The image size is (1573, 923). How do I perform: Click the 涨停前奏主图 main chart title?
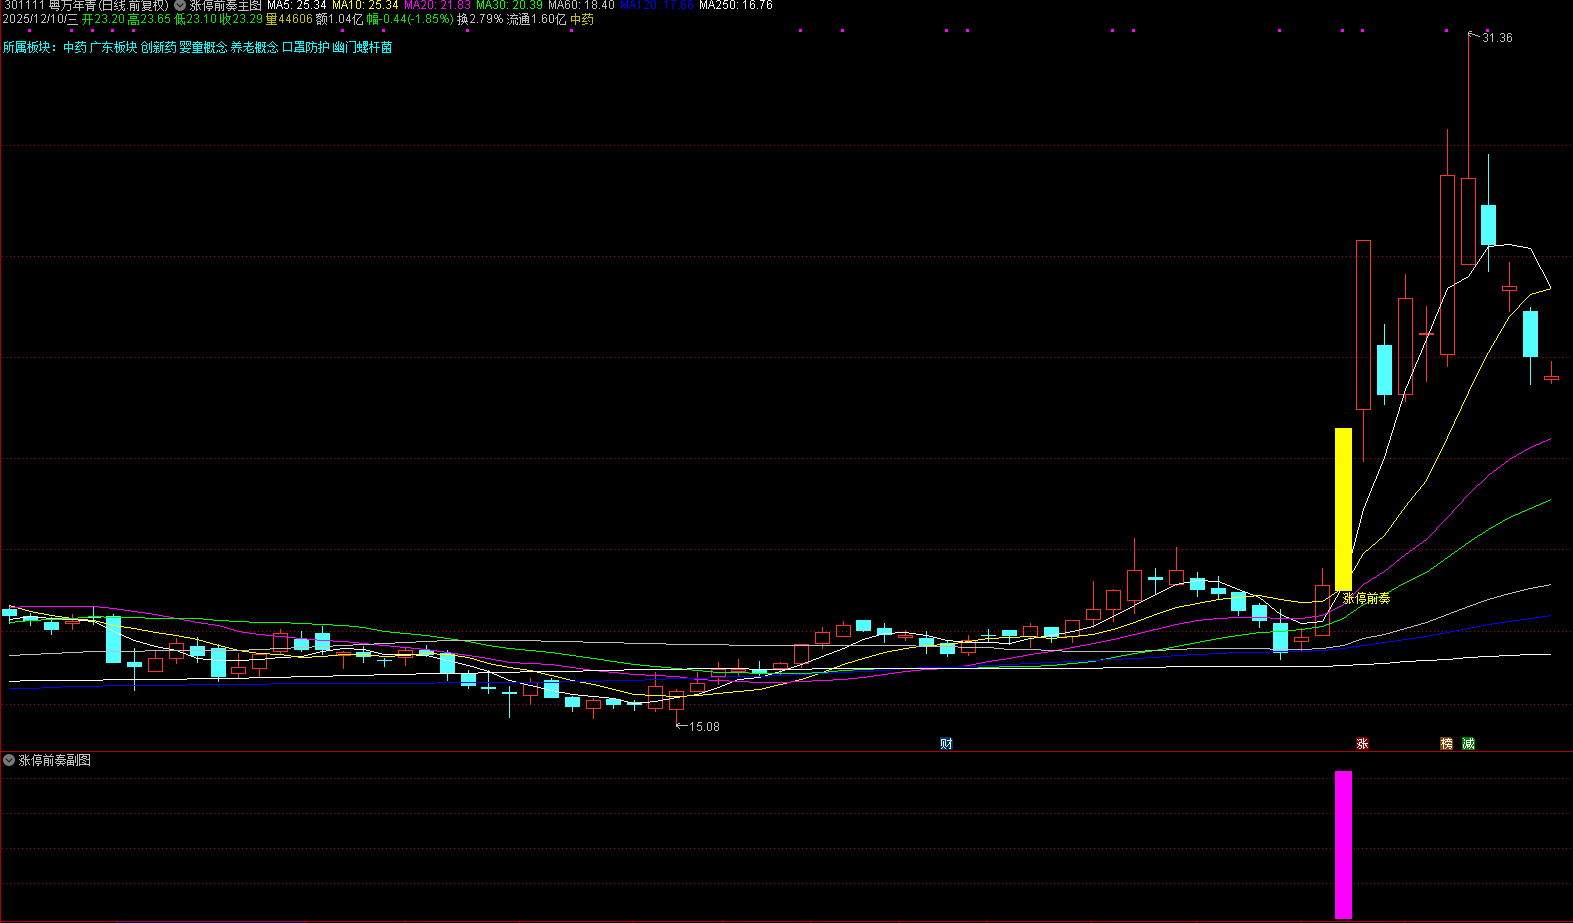[226, 6]
